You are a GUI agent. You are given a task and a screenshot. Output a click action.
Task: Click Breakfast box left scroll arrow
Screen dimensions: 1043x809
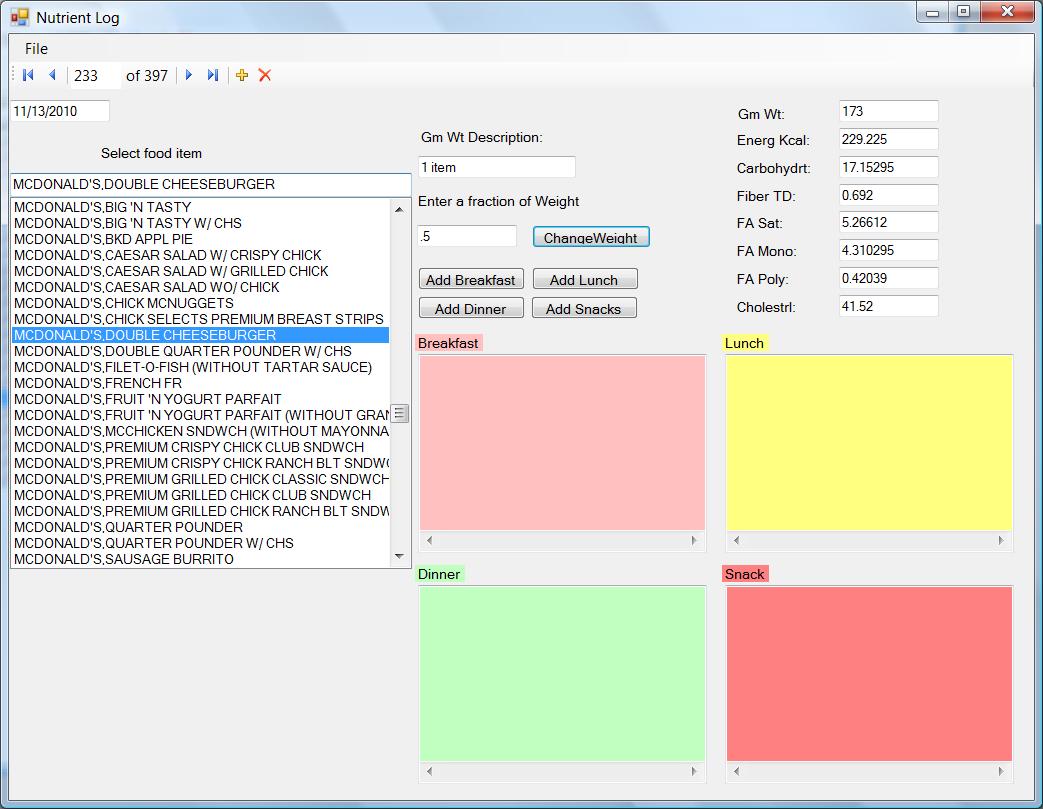coord(429,540)
